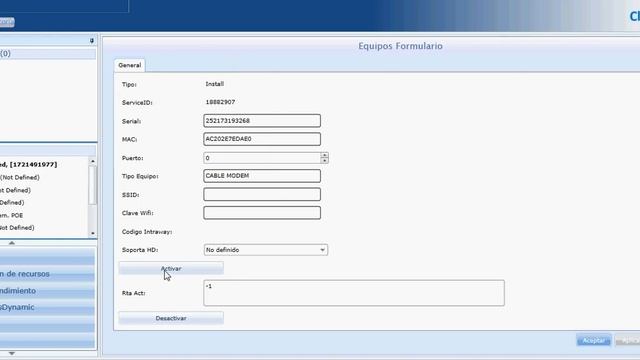Click the 'Codigo Intraway:' label
640x360 pixels.
147,231
